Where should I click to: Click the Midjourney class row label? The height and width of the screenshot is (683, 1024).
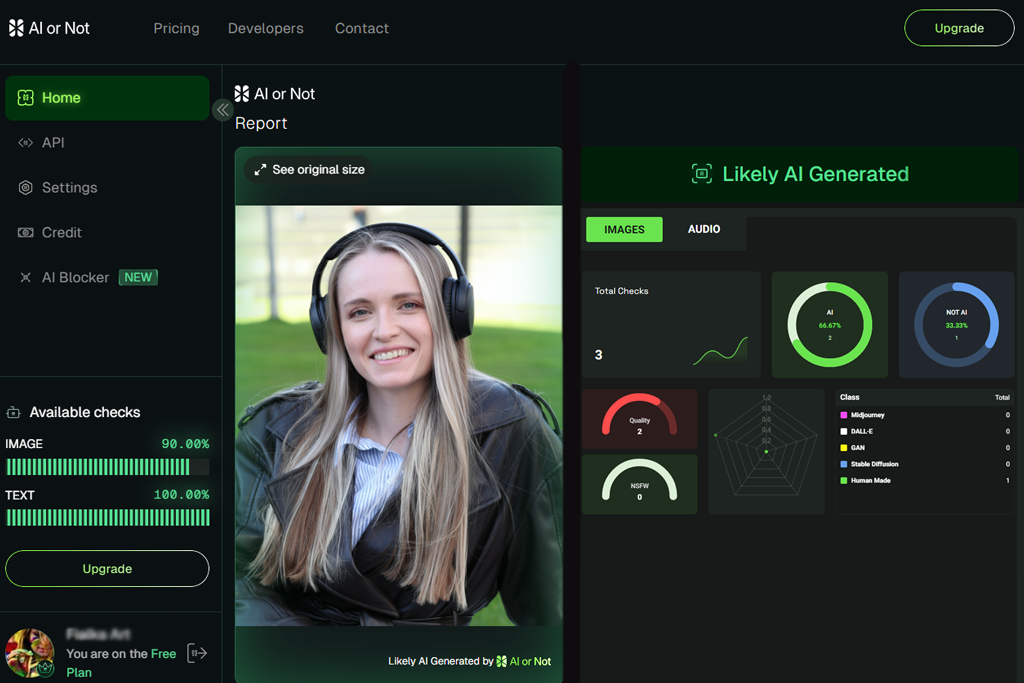pos(867,415)
